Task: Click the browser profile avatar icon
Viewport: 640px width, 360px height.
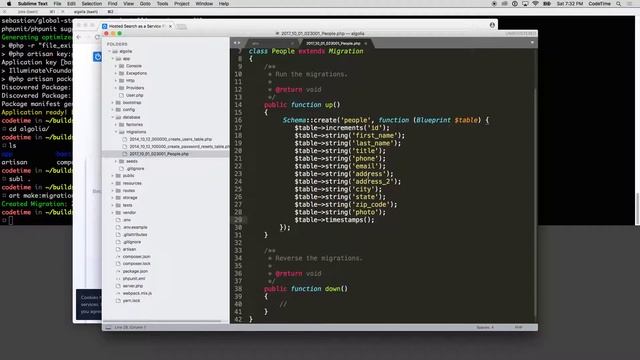Action: tap(492, 25)
